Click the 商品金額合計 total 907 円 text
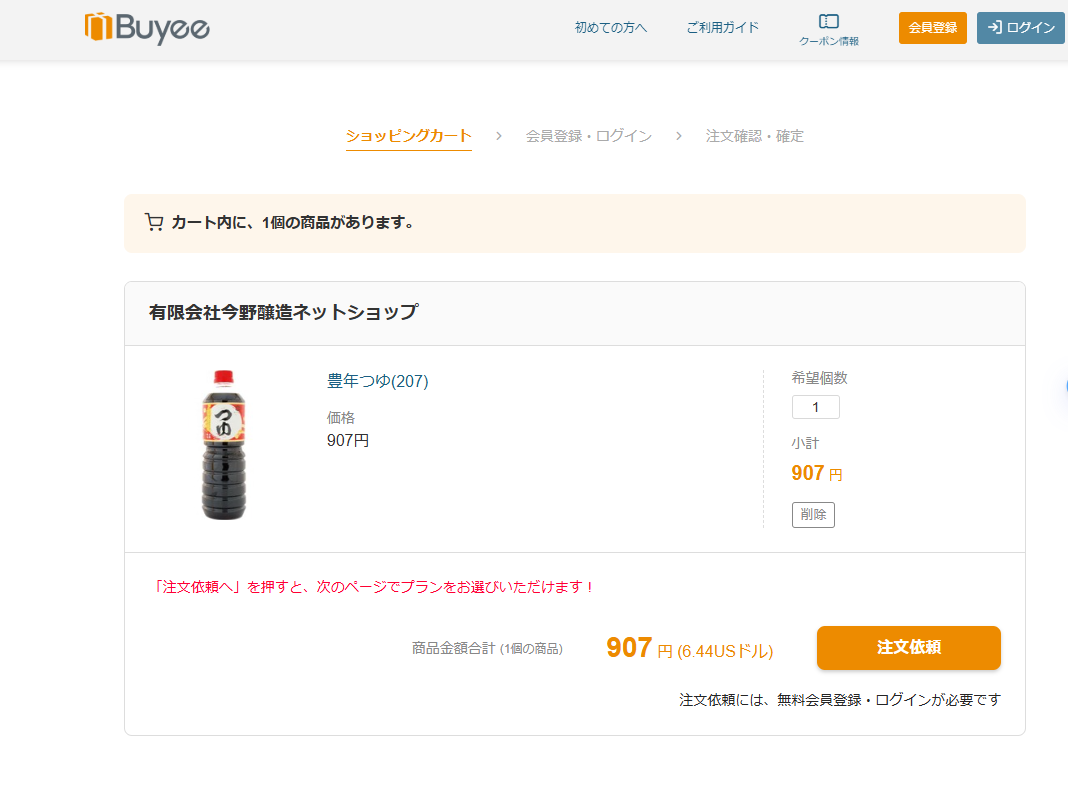Screen dimensions: 1068x790 click(689, 648)
